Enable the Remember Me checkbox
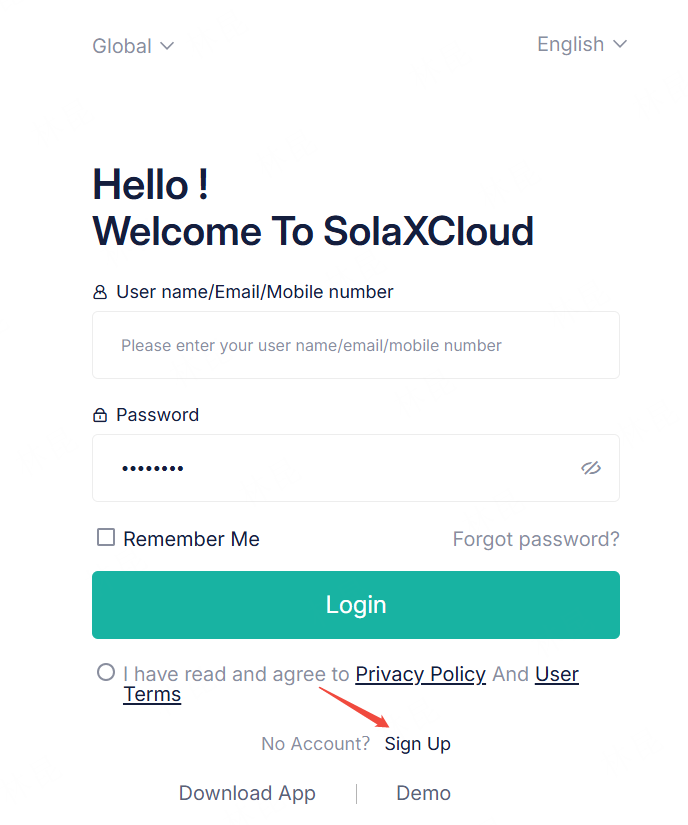 click(106, 538)
